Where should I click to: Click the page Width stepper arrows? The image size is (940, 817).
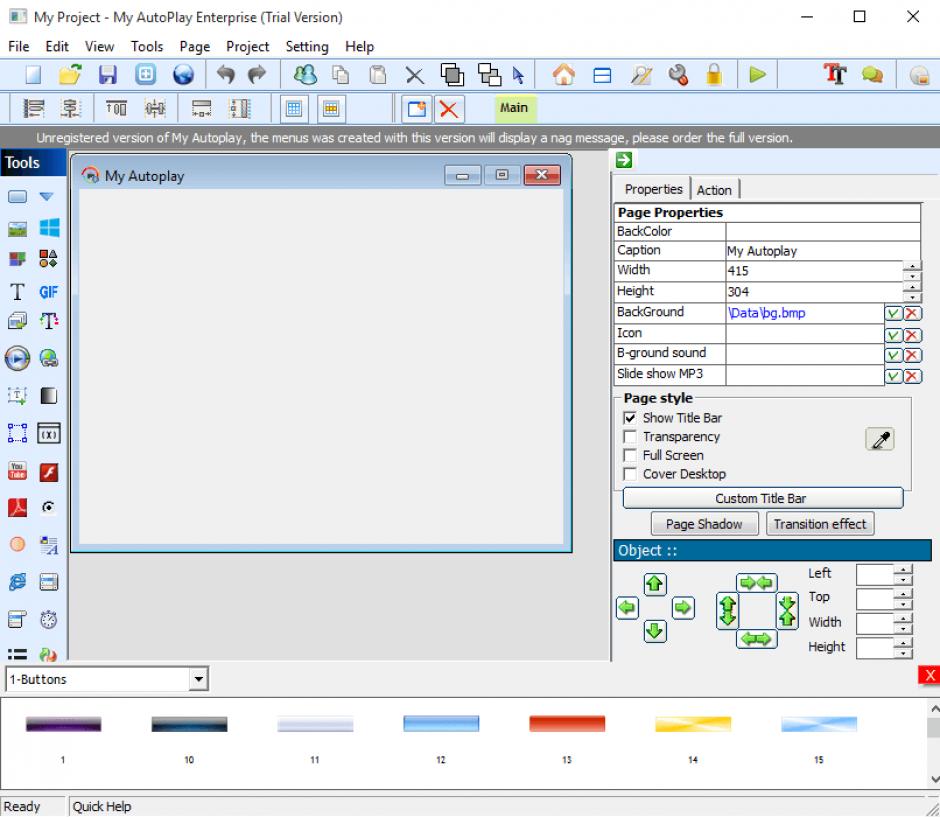point(911,271)
